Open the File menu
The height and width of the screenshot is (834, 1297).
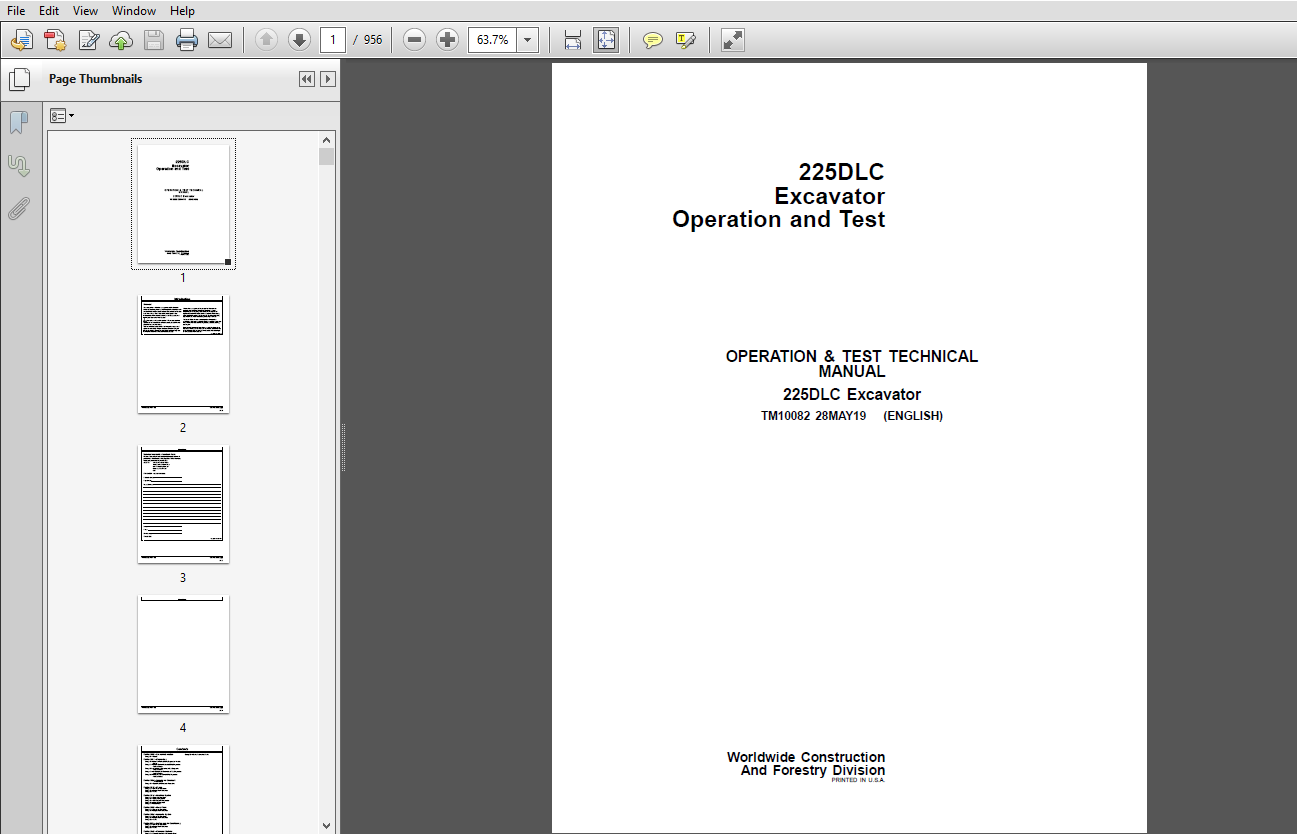coord(16,10)
